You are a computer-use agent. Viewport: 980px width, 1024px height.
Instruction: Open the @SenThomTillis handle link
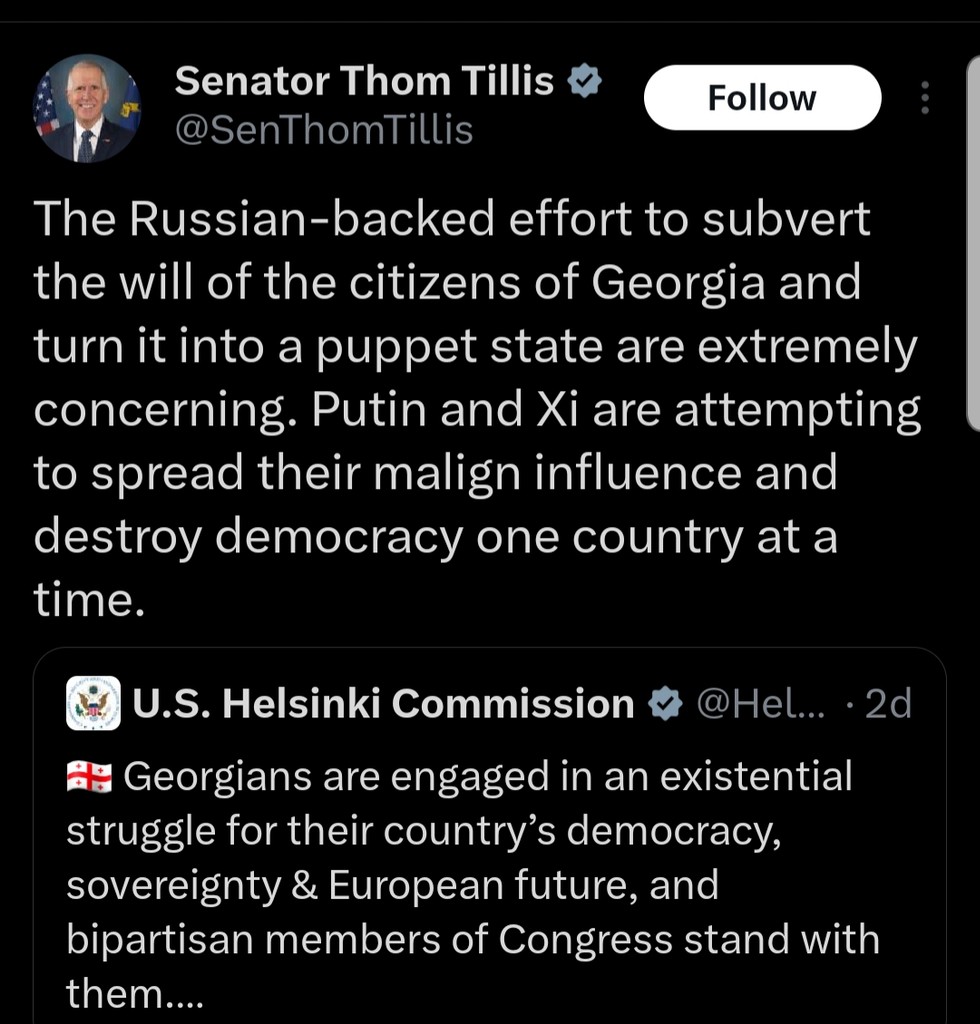[323, 130]
